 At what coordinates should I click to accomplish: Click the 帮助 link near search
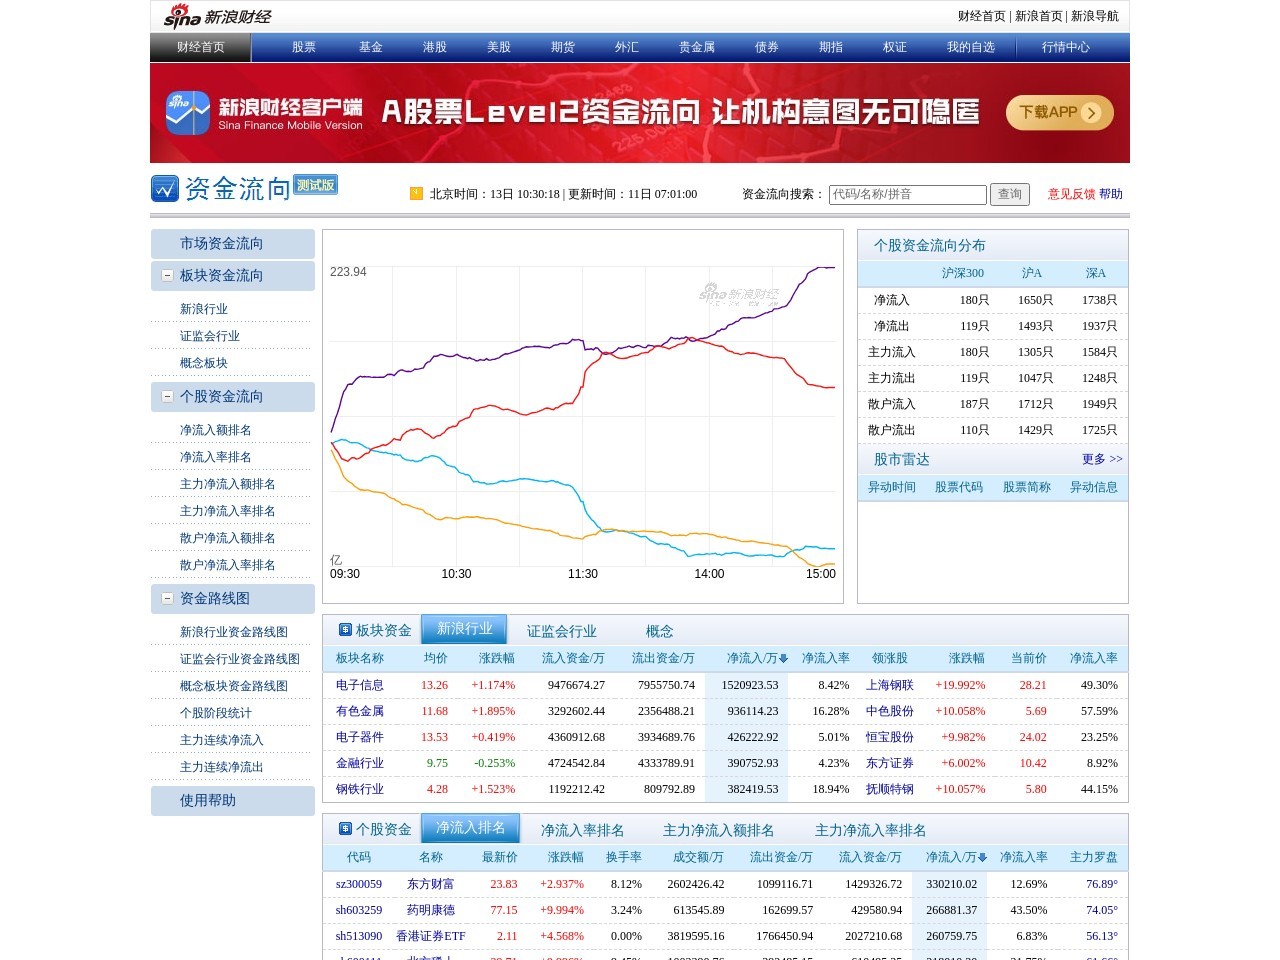[x=1111, y=194]
